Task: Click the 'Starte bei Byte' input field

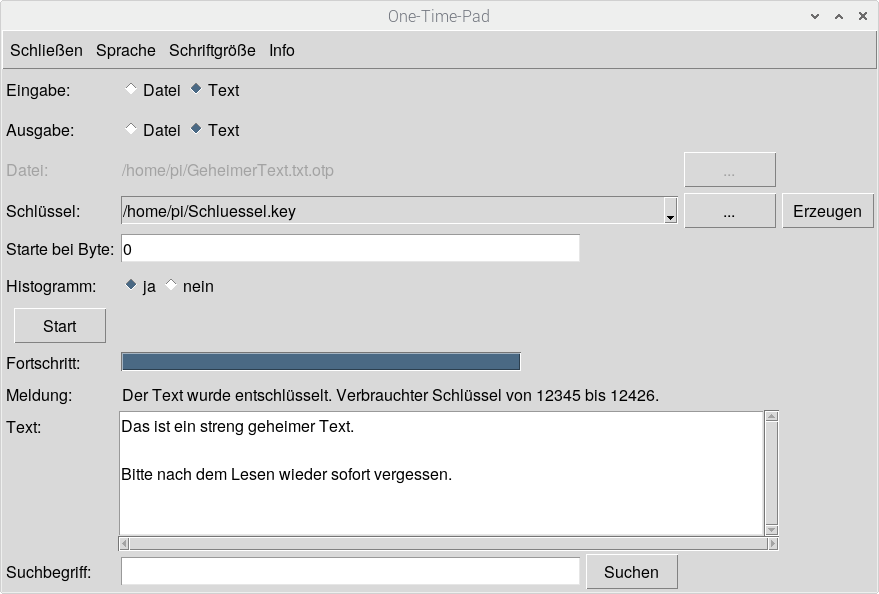Action: (x=350, y=248)
